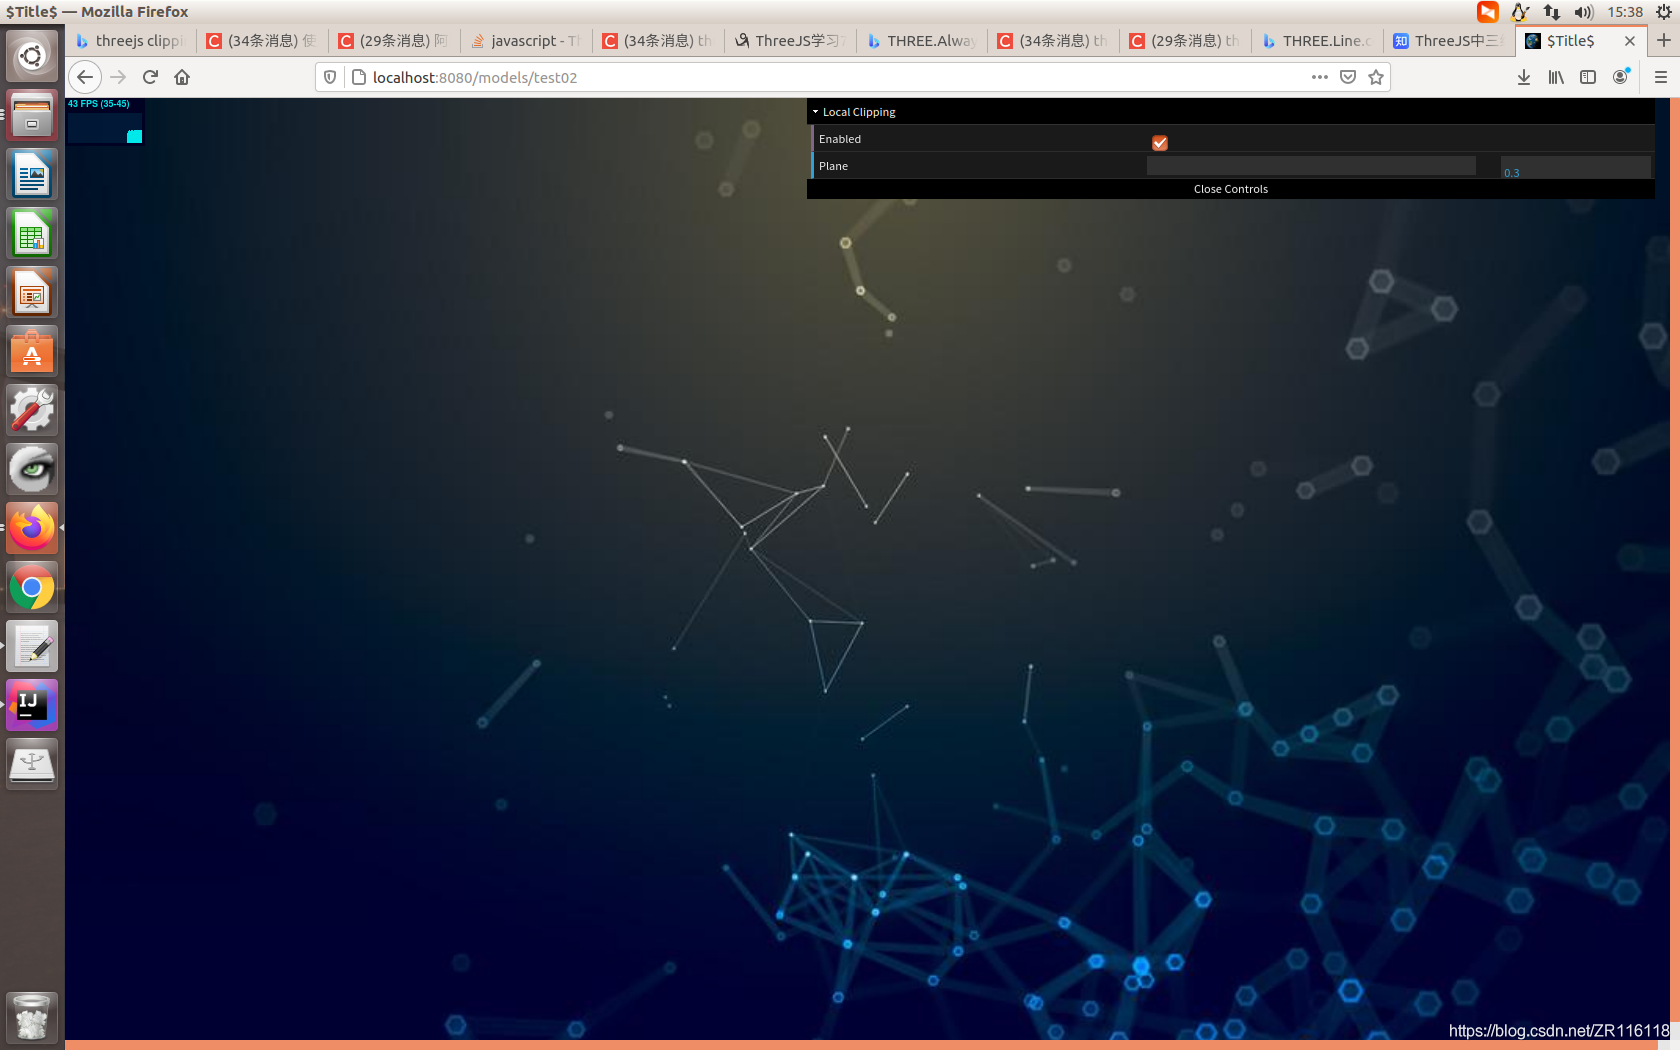This screenshot has width=1680, height=1050.
Task: Open the sidebars view icon
Action: (1588, 76)
